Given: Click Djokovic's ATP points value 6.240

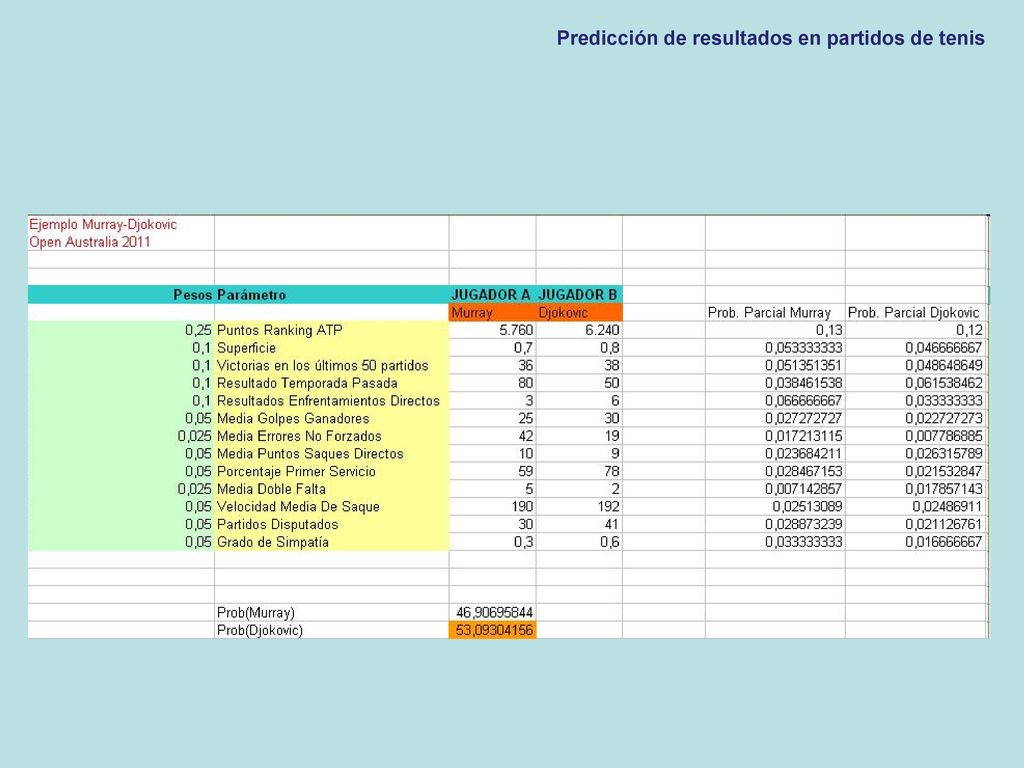Looking at the screenshot, I should tap(602, 330).
